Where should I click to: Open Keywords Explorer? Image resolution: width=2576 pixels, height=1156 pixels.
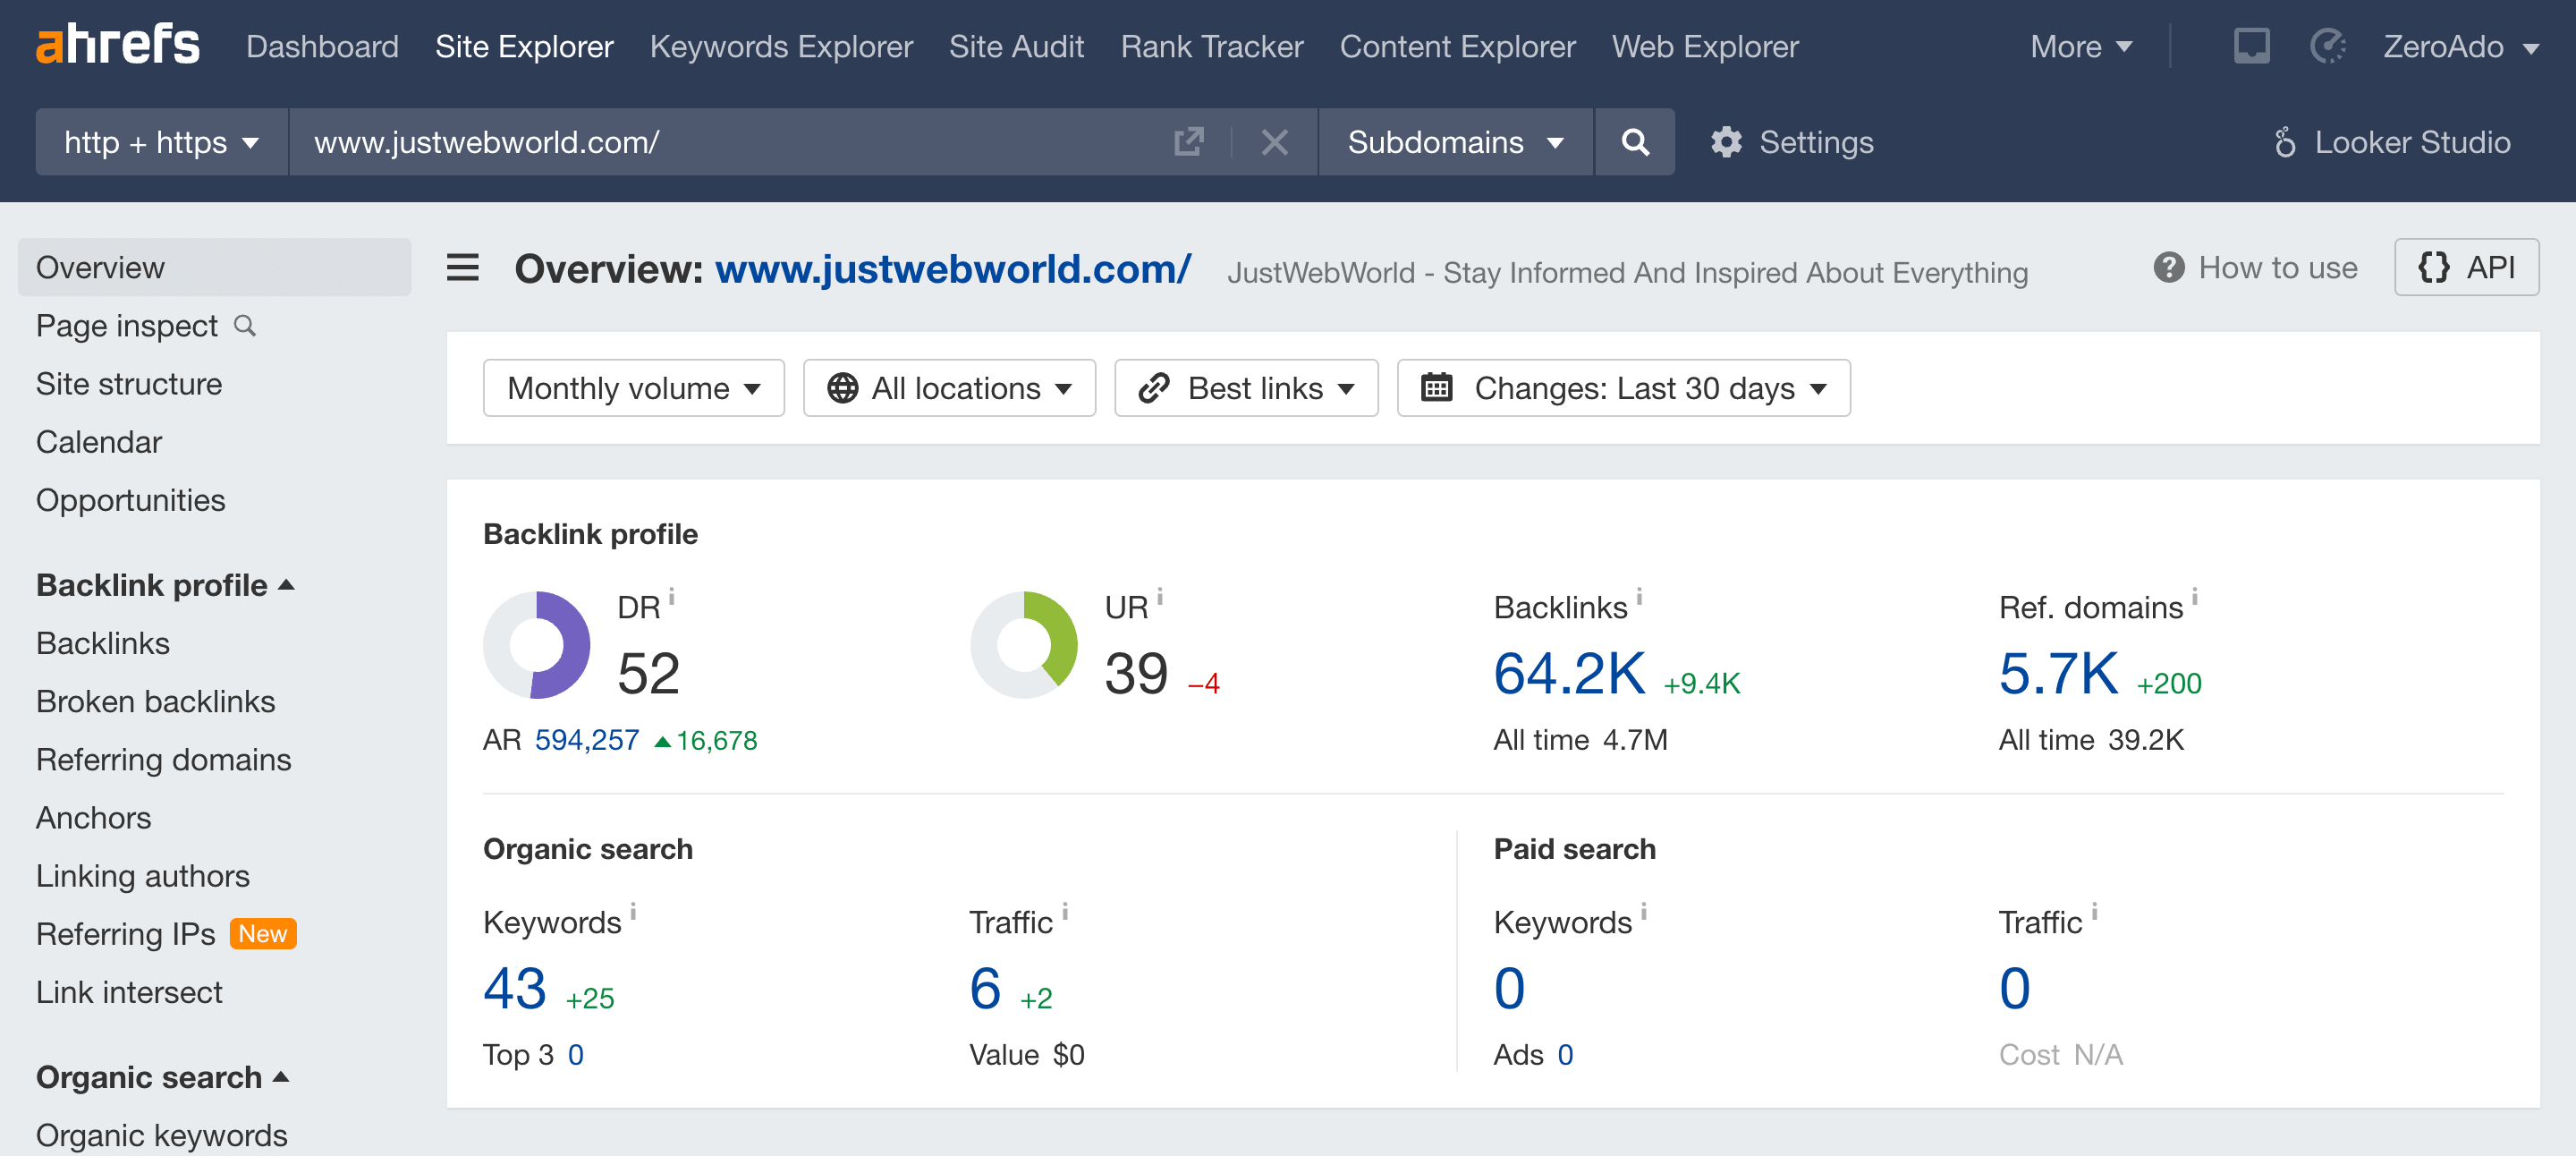(x=781, y=46)
